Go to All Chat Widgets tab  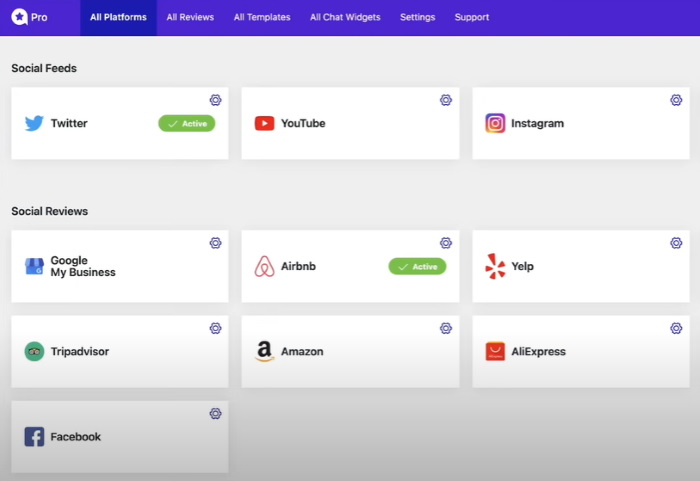click(345, 17)
